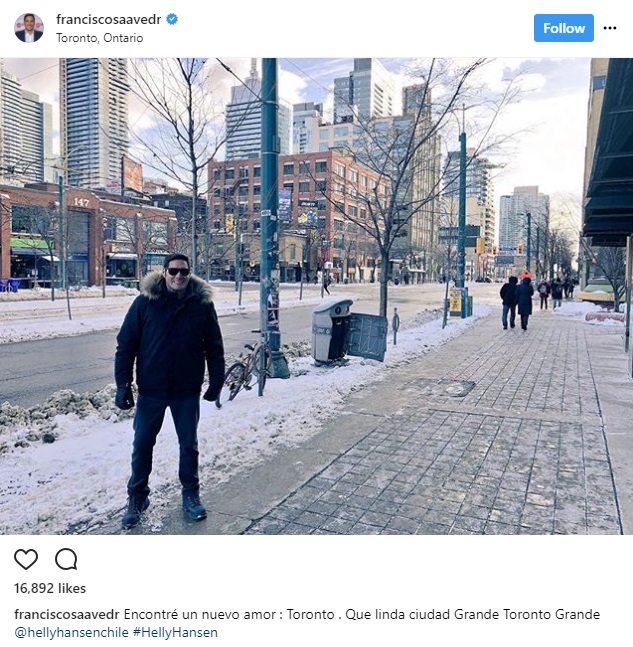Open the franciscosaavedr profile picture
The height and width of the screenshot is (647, 633).
pyautogui.click(x=29, y=28)
